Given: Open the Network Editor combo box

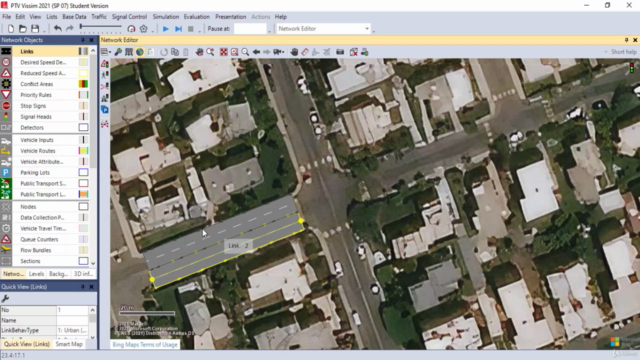Looking at the screenshot, I should coord(323,29).
